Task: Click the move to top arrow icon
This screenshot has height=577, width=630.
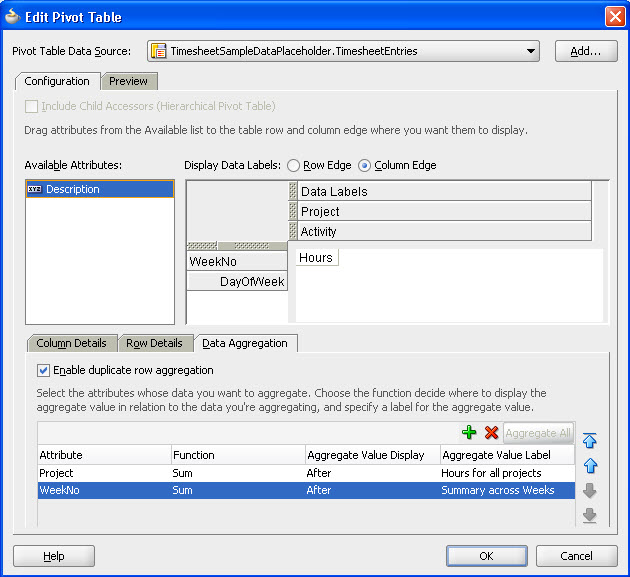Action: click(x=590, y=441)
